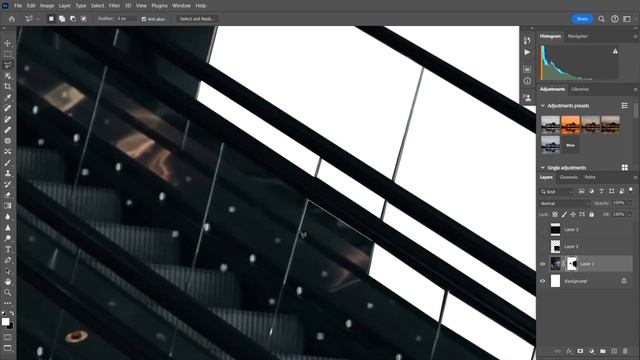The height and width of the screenshot is (360, 640).
Task: Click Add layer mask icon
Action: tap(580, 351)
